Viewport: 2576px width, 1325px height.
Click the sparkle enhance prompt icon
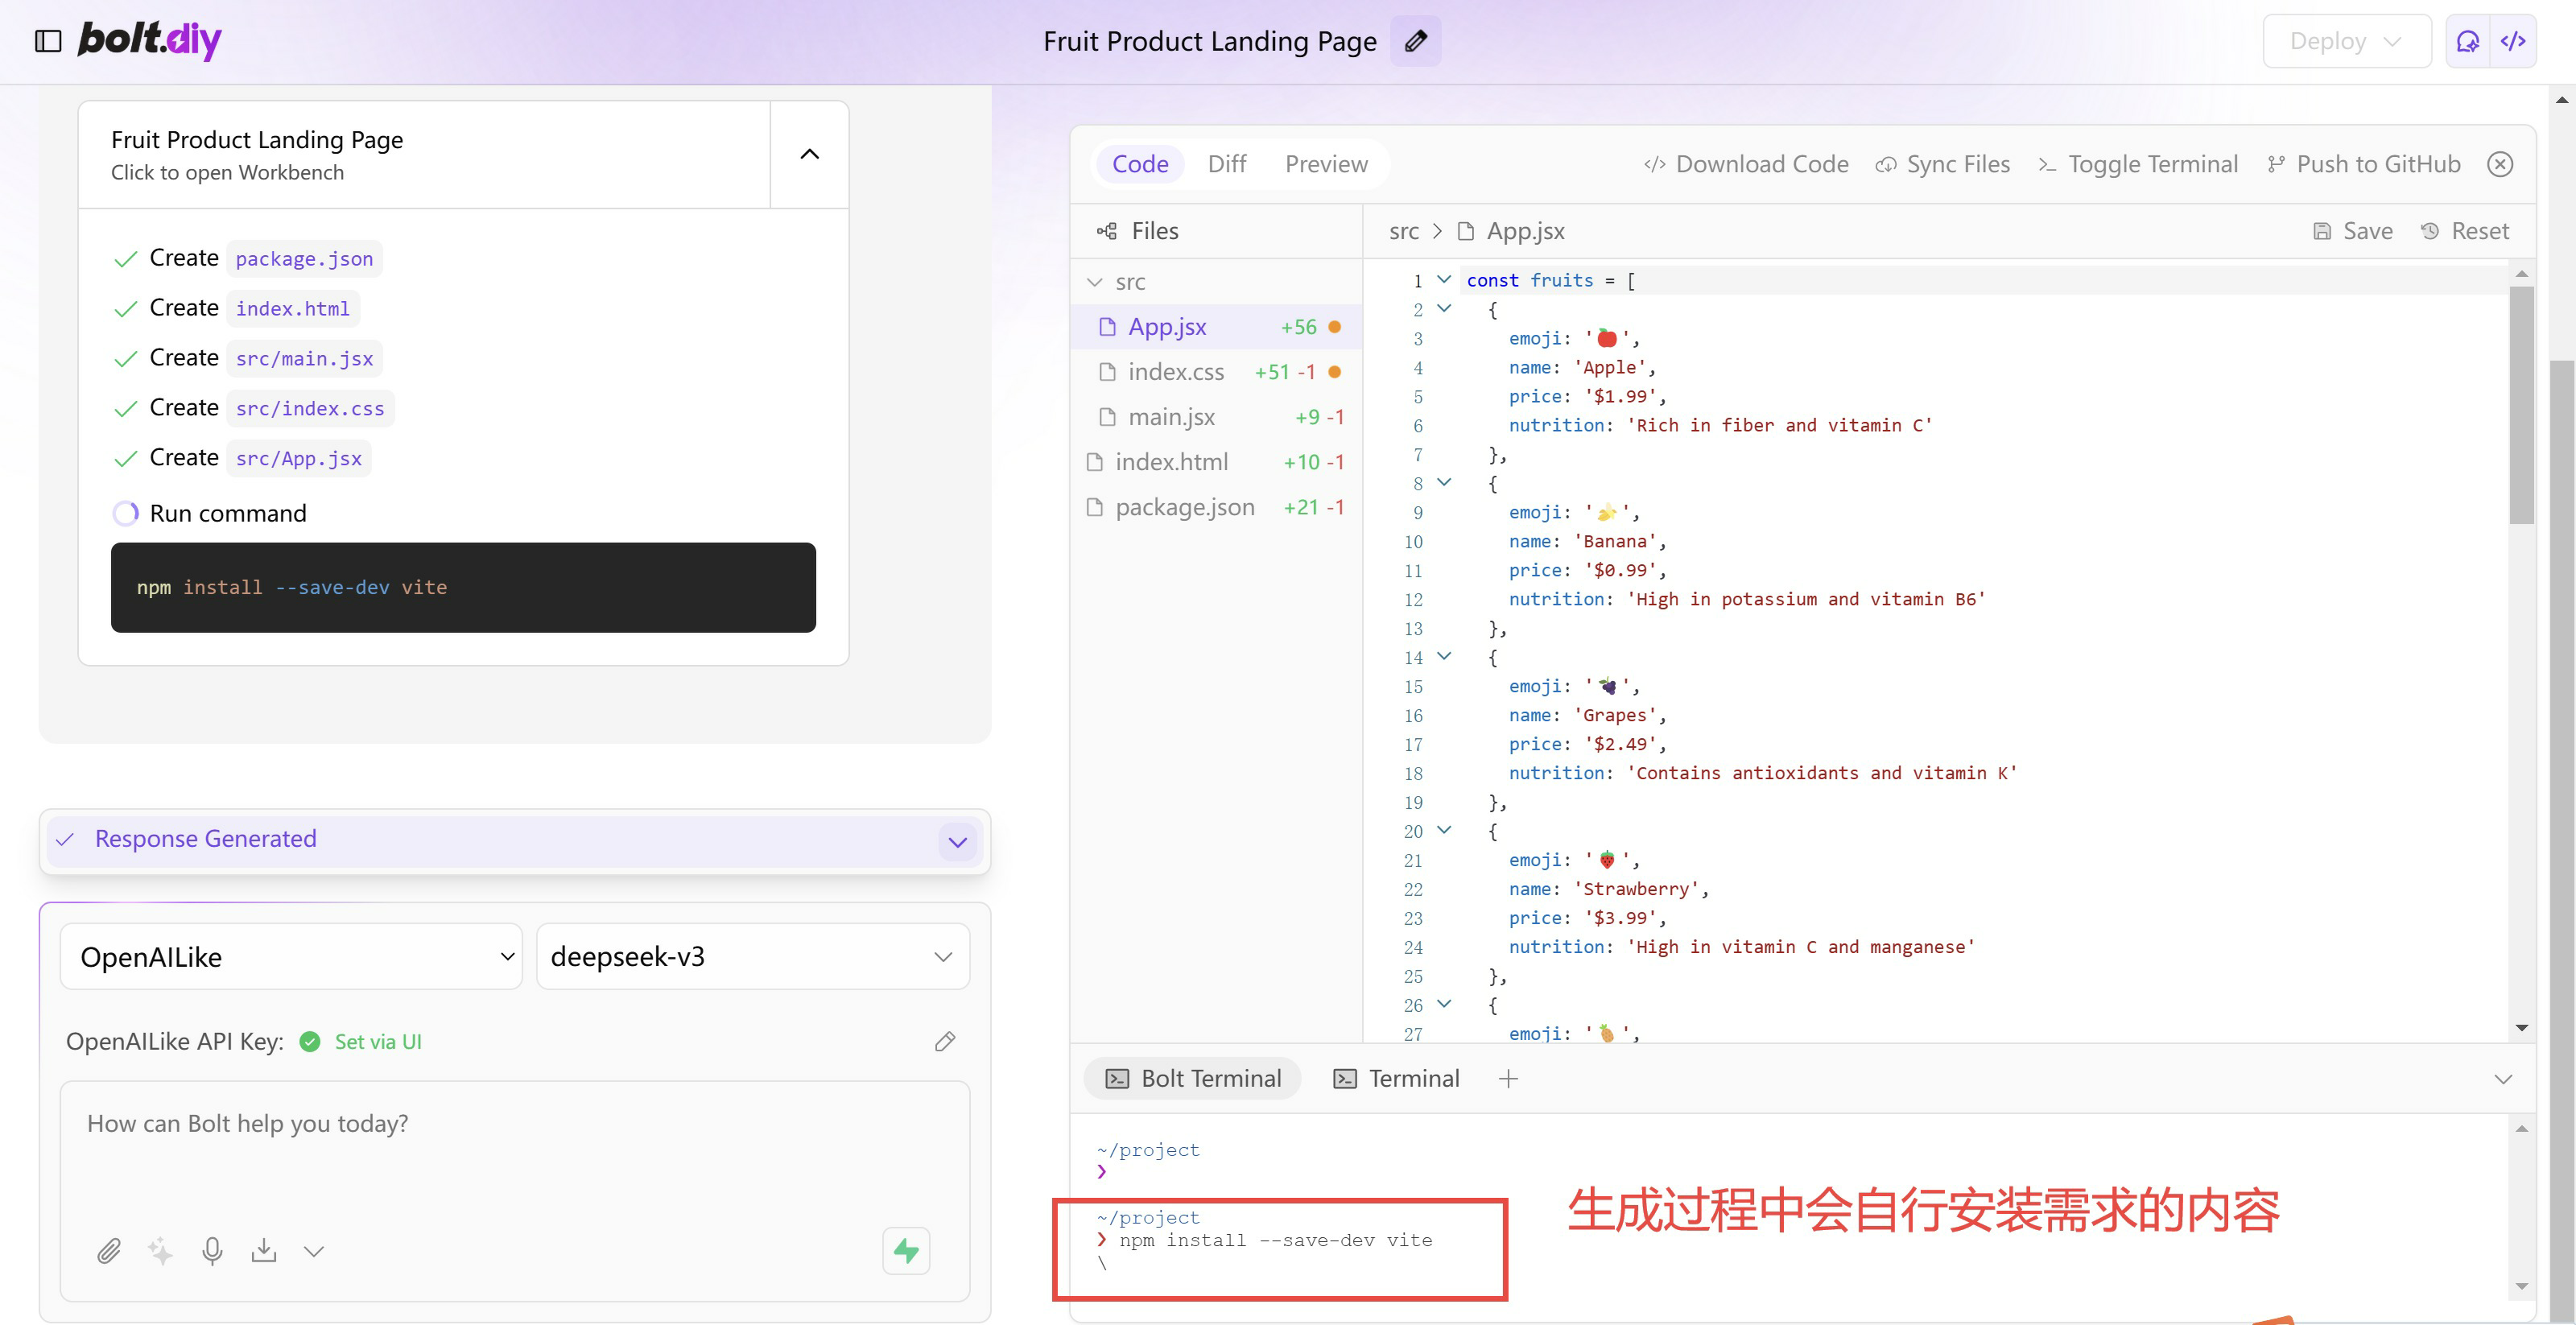pyautogui.click(x=160, y=1251)
